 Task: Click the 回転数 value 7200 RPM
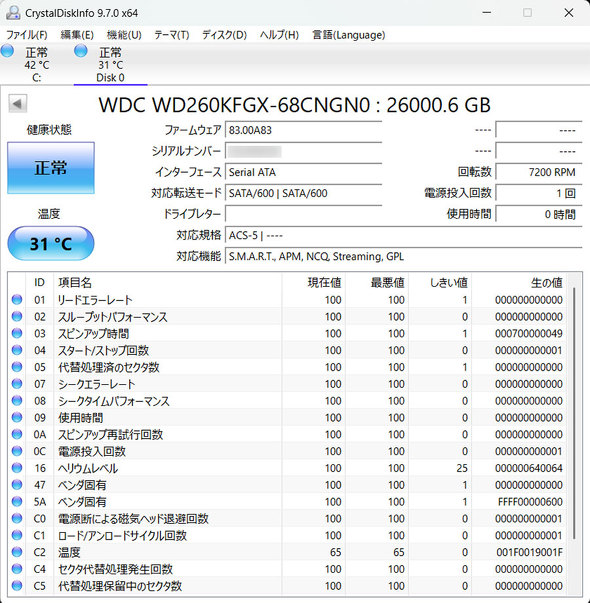(539, 172)
